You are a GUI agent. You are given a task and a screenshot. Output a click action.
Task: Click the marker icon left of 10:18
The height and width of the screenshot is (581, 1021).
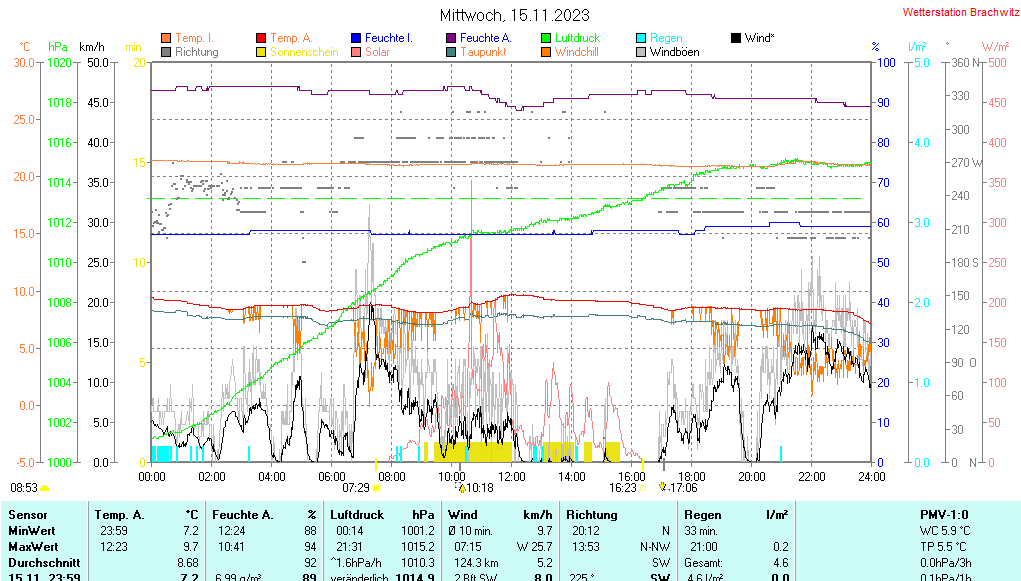461,488
